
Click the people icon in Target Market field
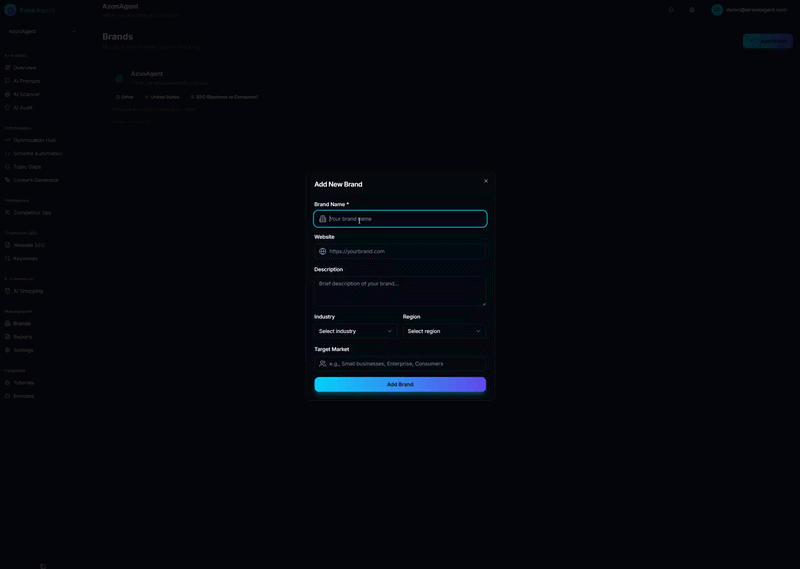point(323,364)
